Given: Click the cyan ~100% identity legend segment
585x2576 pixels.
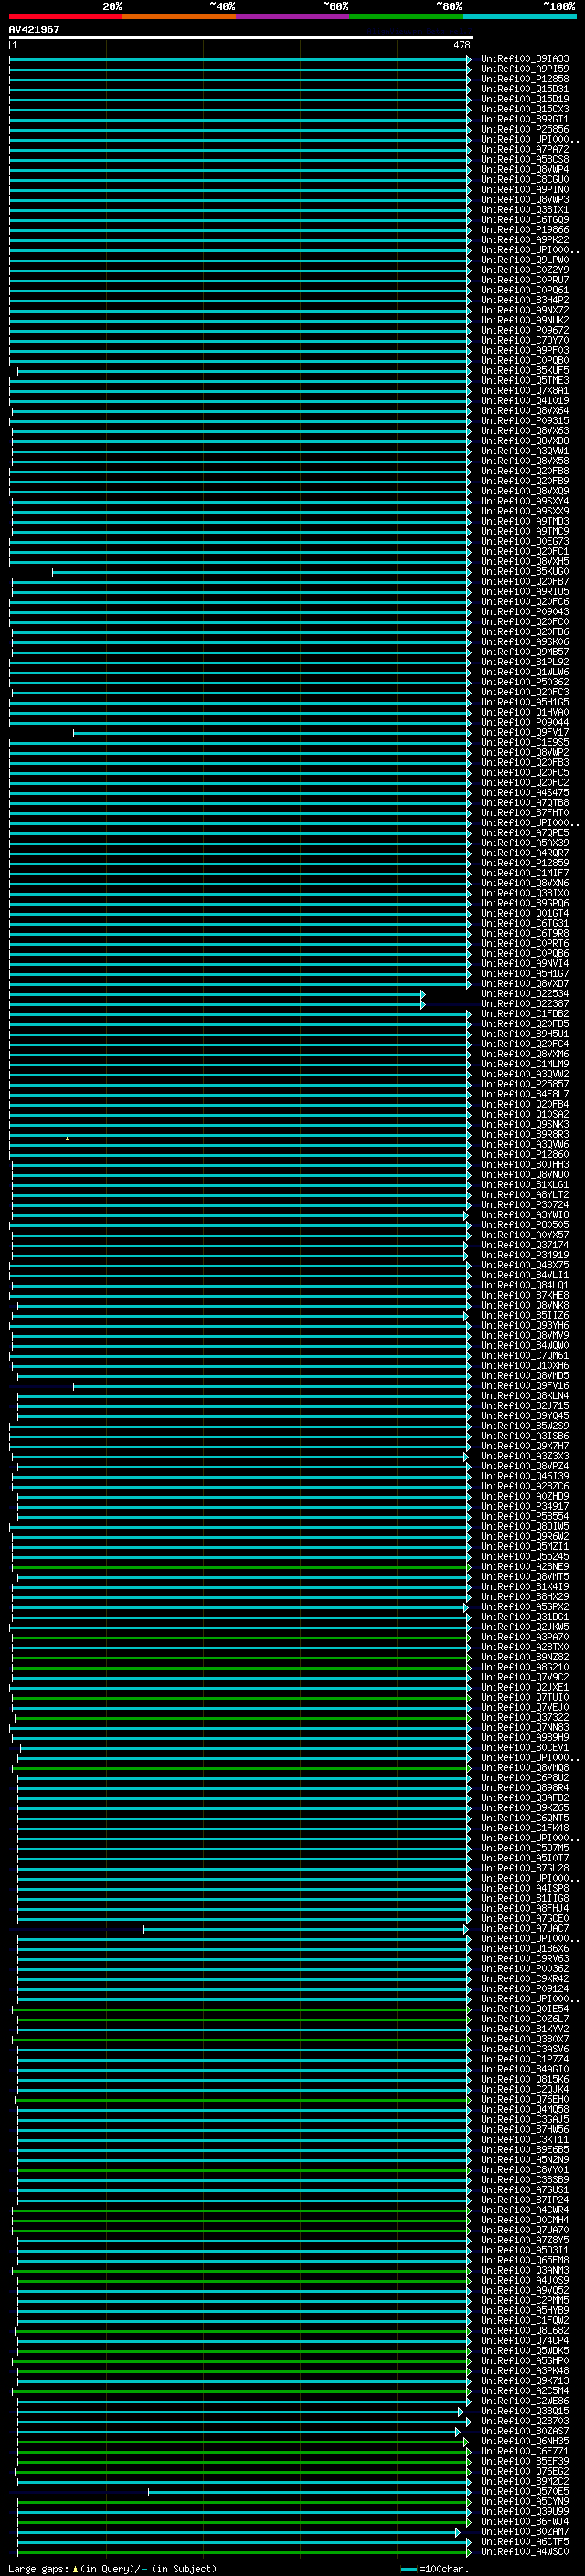Looking at the screenshot, I should [519, 16].
